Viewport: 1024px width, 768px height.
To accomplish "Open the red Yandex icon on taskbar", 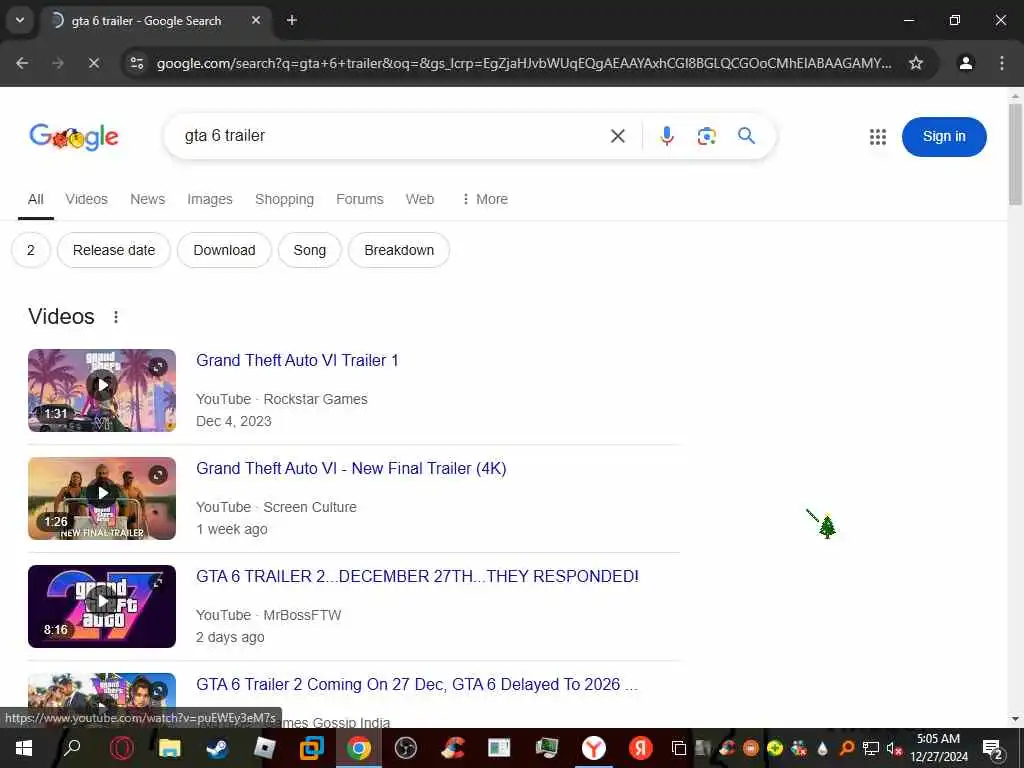I will (641, 748).
